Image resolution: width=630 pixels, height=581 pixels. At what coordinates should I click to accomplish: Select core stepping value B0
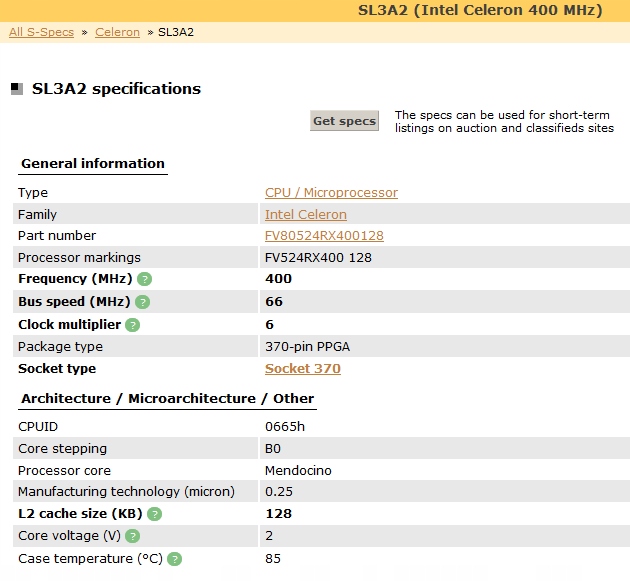[x=273, y=449]
